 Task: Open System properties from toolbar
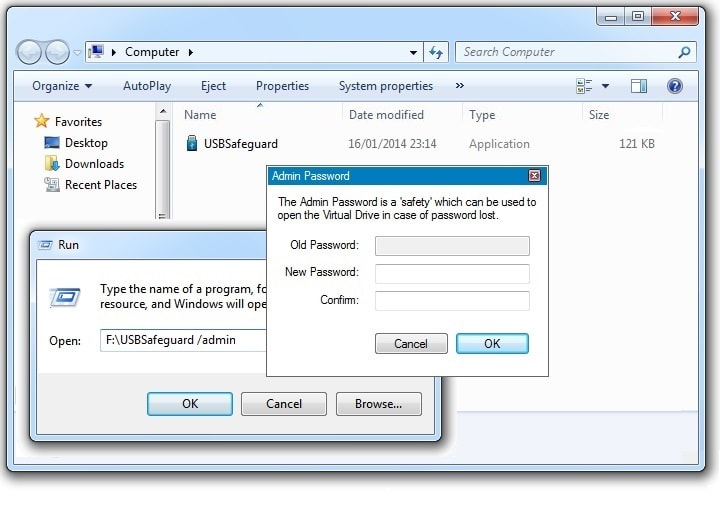[x=386, y=86]
